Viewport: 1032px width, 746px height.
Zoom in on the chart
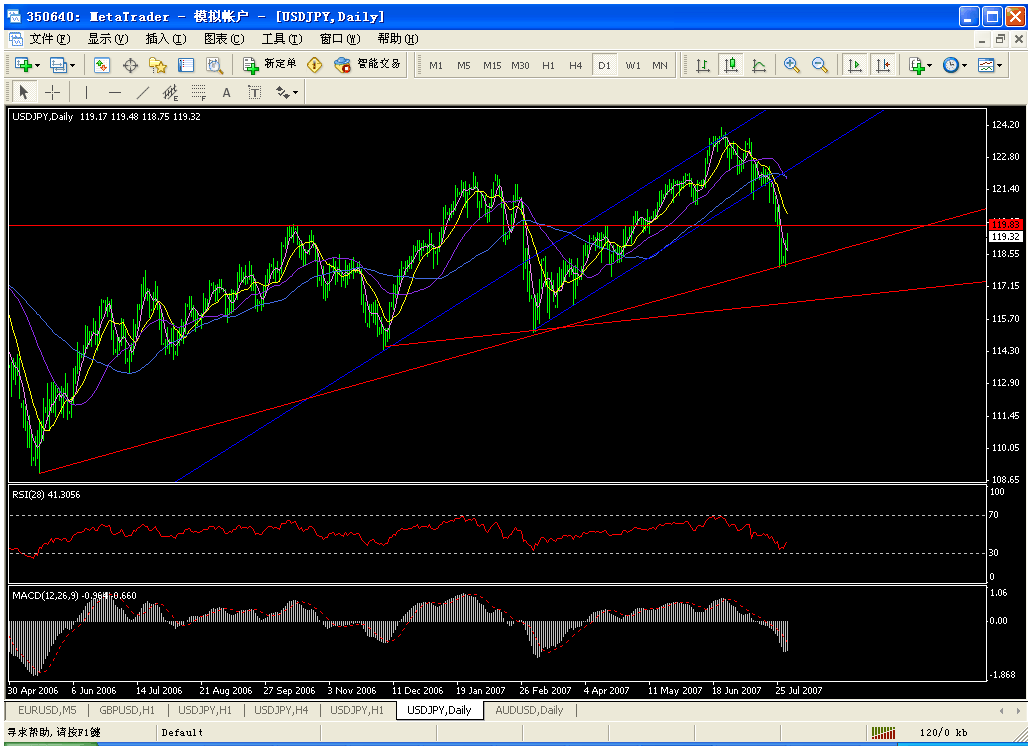(792, 65)
